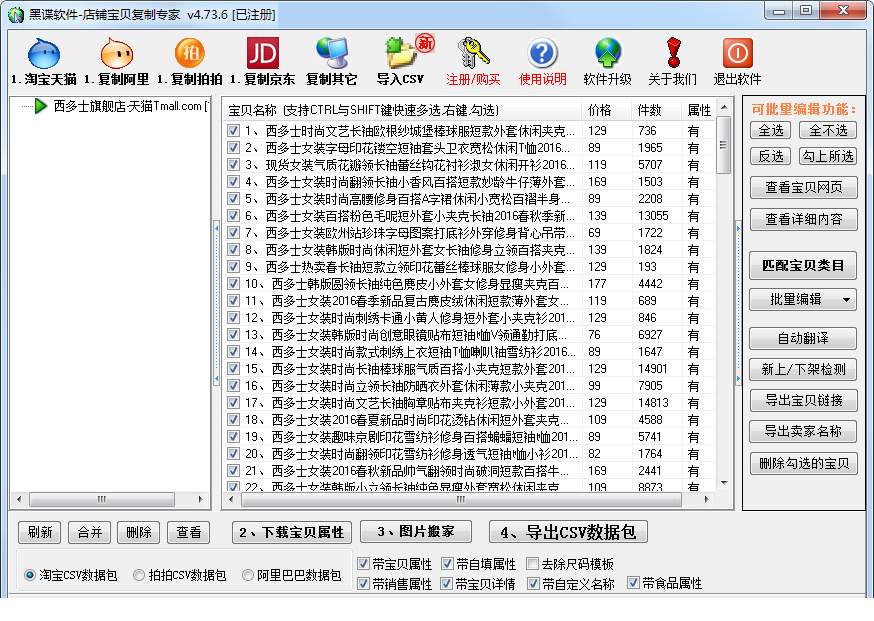Click item list horizontal scrollbar thumb
The height and width of the screenshot is (621, 874).
(461, 499)
